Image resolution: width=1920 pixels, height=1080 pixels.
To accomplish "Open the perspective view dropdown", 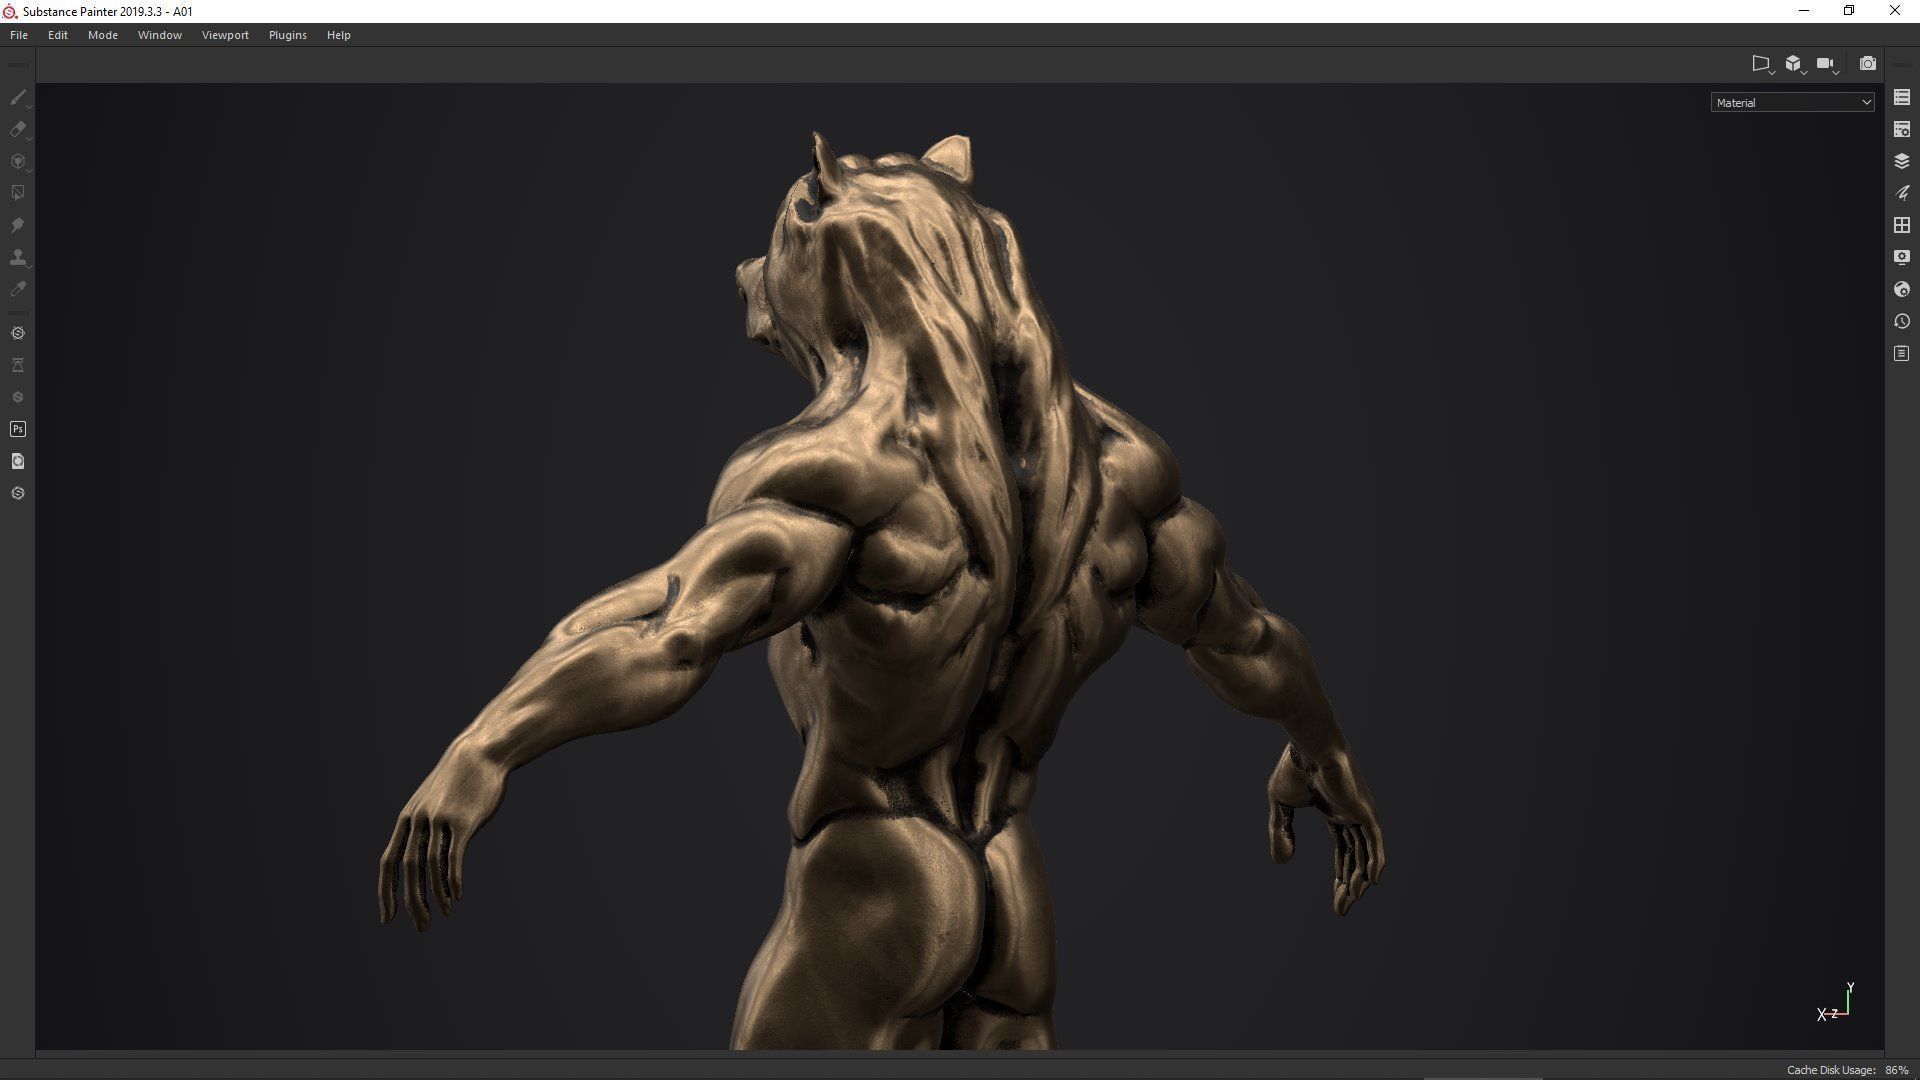I will [1762, 64].
